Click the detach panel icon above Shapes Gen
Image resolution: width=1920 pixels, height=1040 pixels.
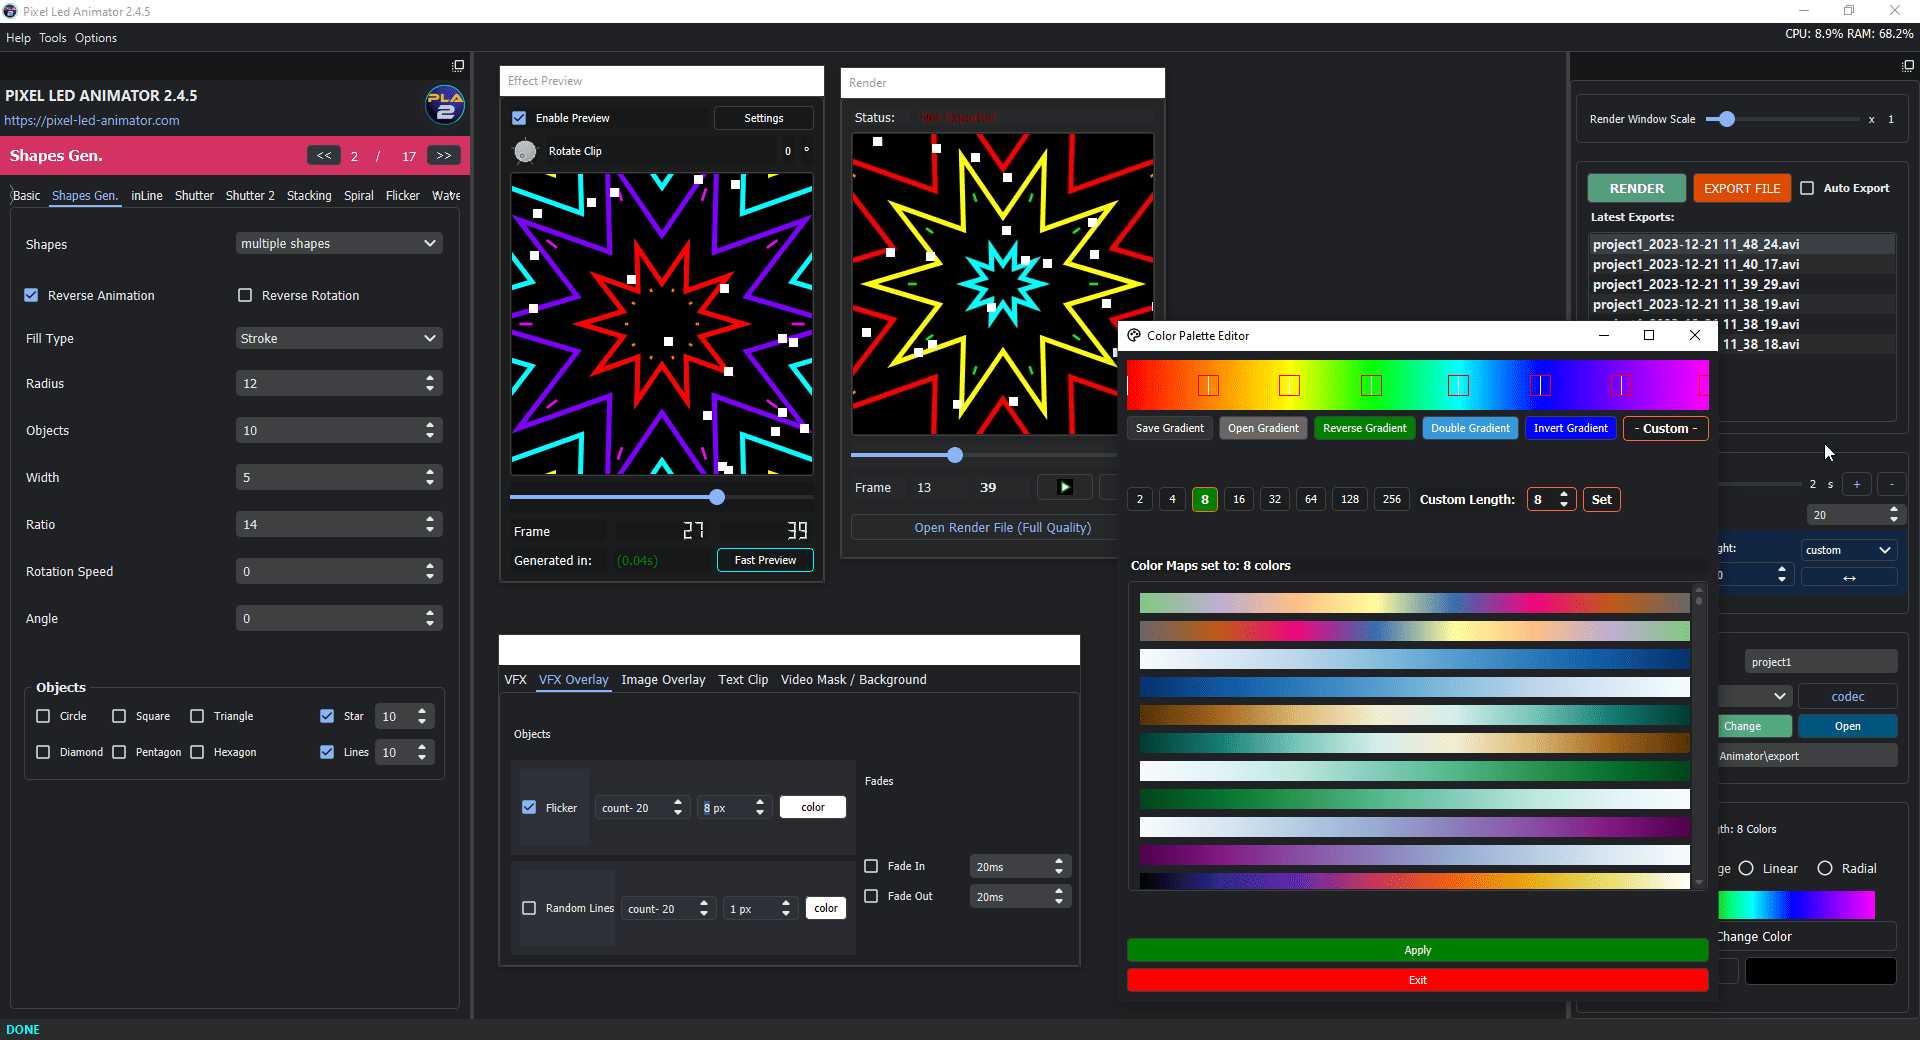(x=458, y=65)
